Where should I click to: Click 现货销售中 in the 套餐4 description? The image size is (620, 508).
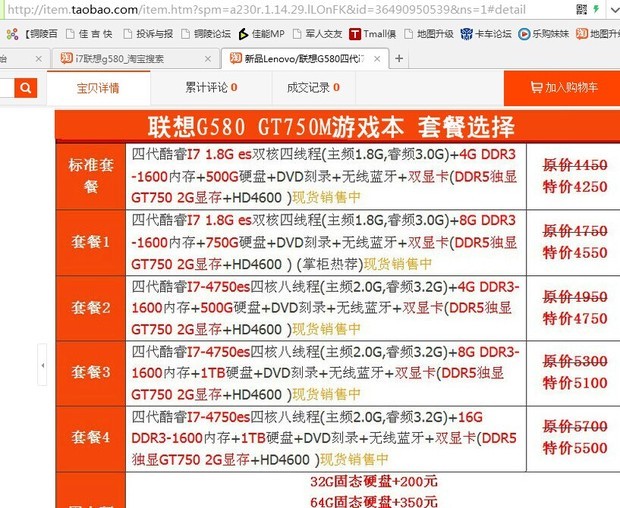click(354, 459)
